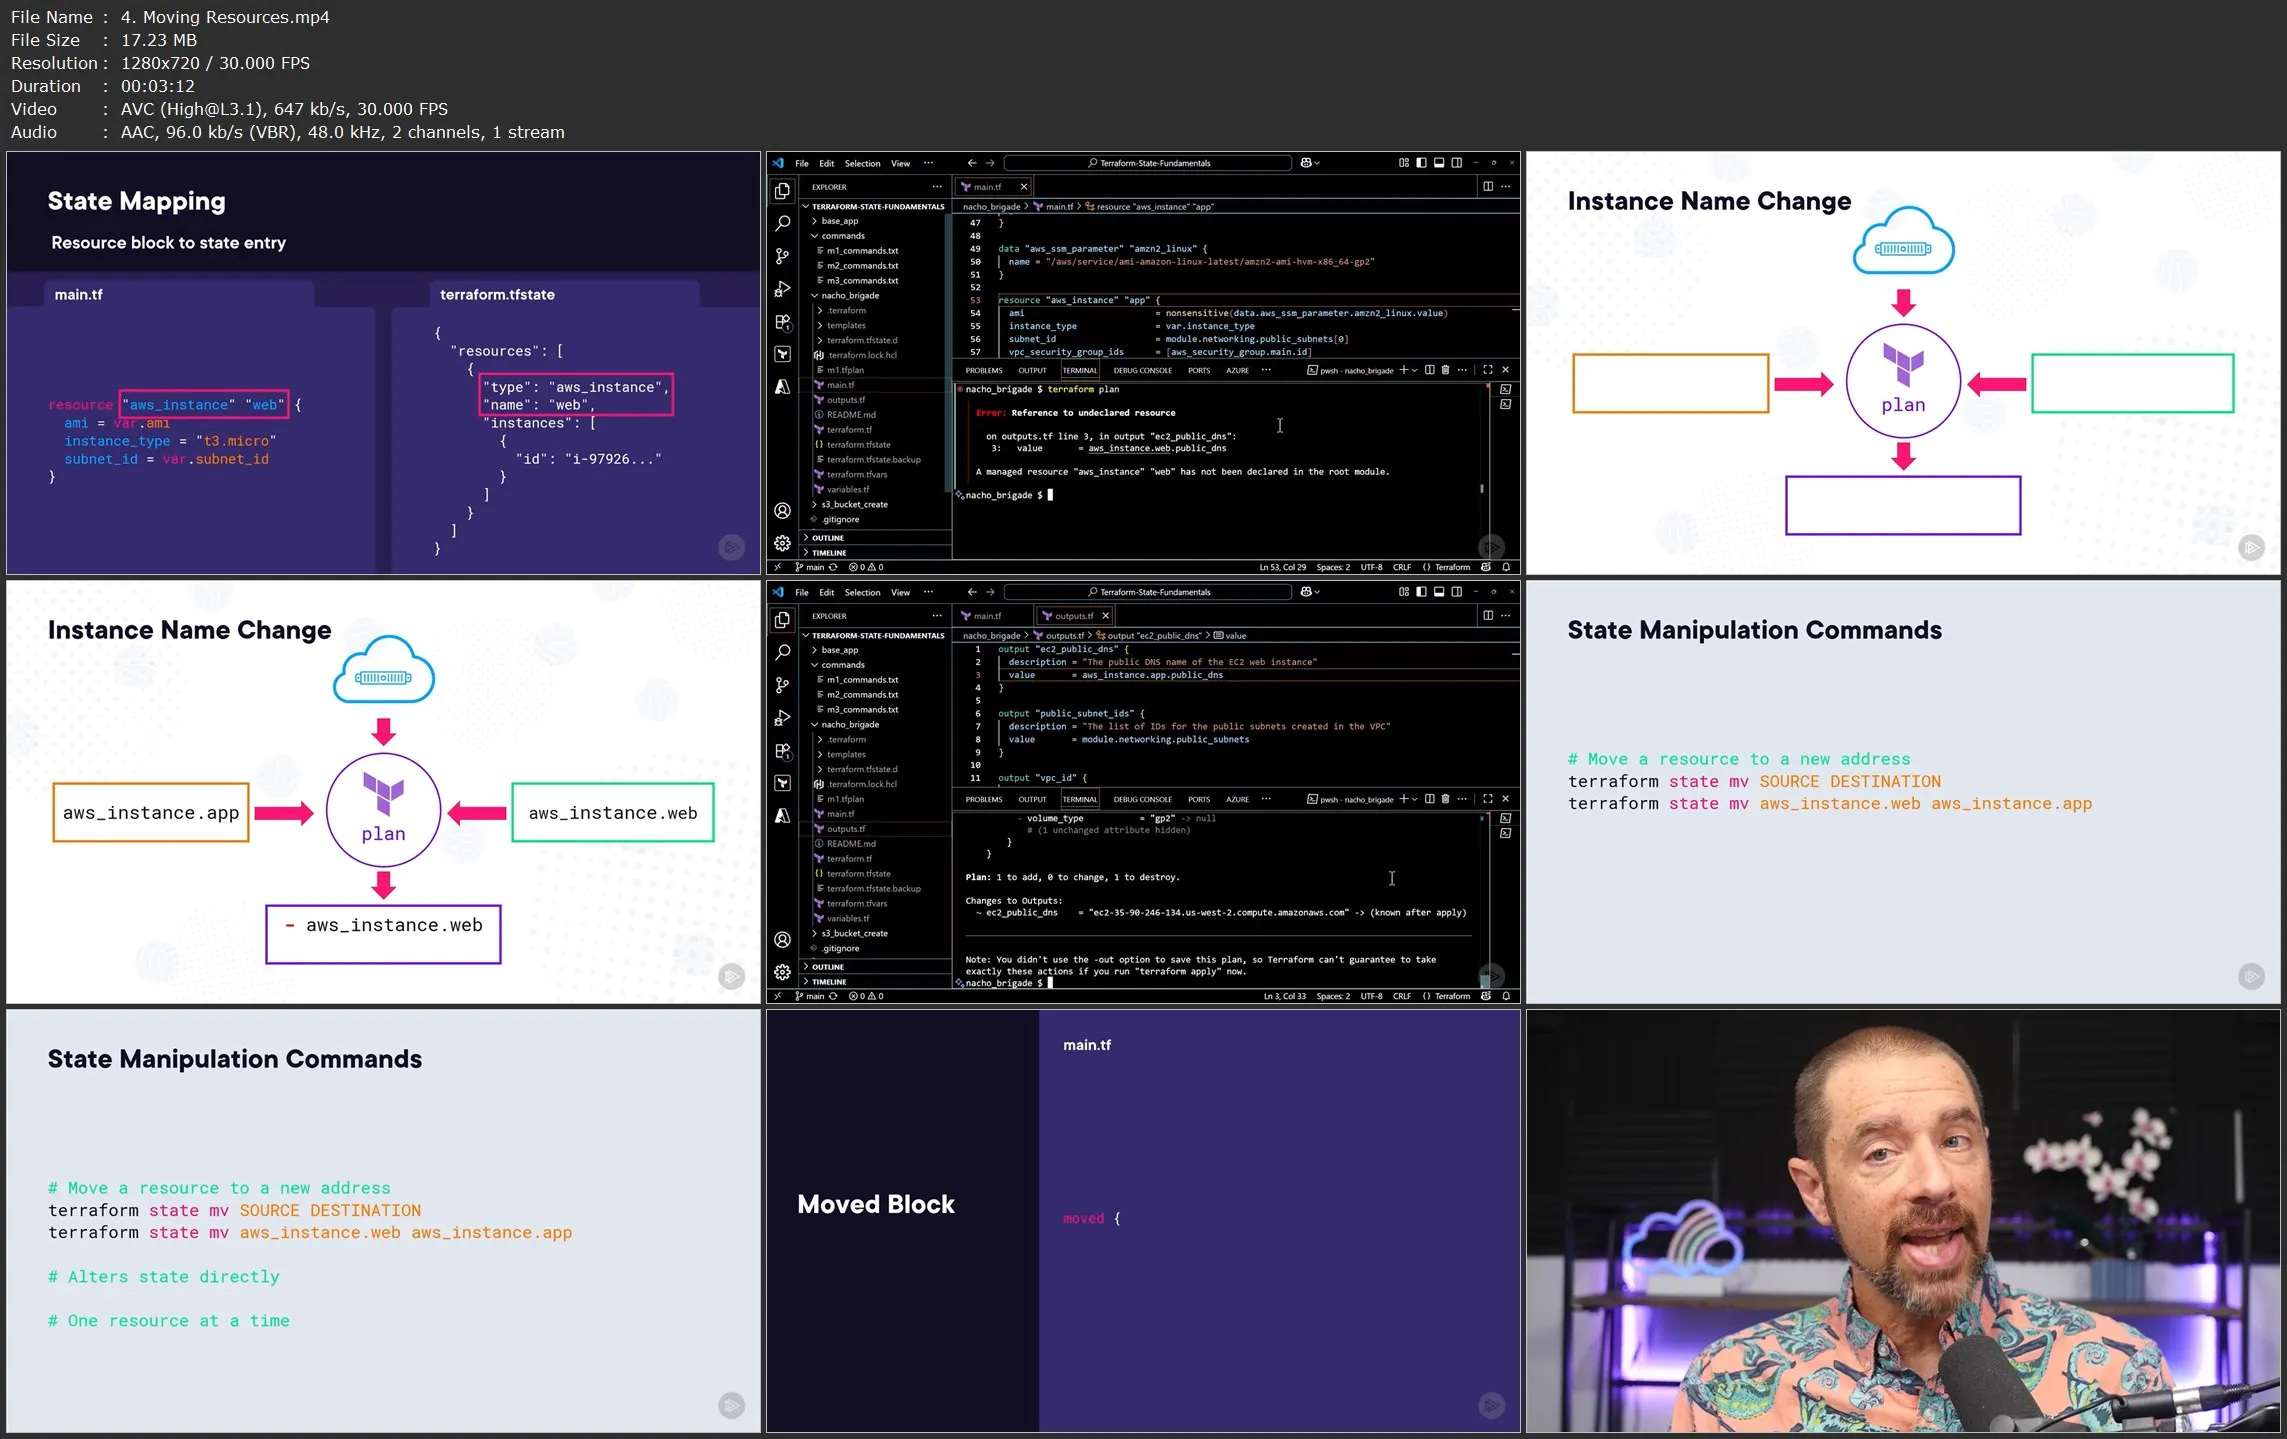
Task: Toggle bottom panel in outputs.tf frame title bar
Action: coord(1439,592)
